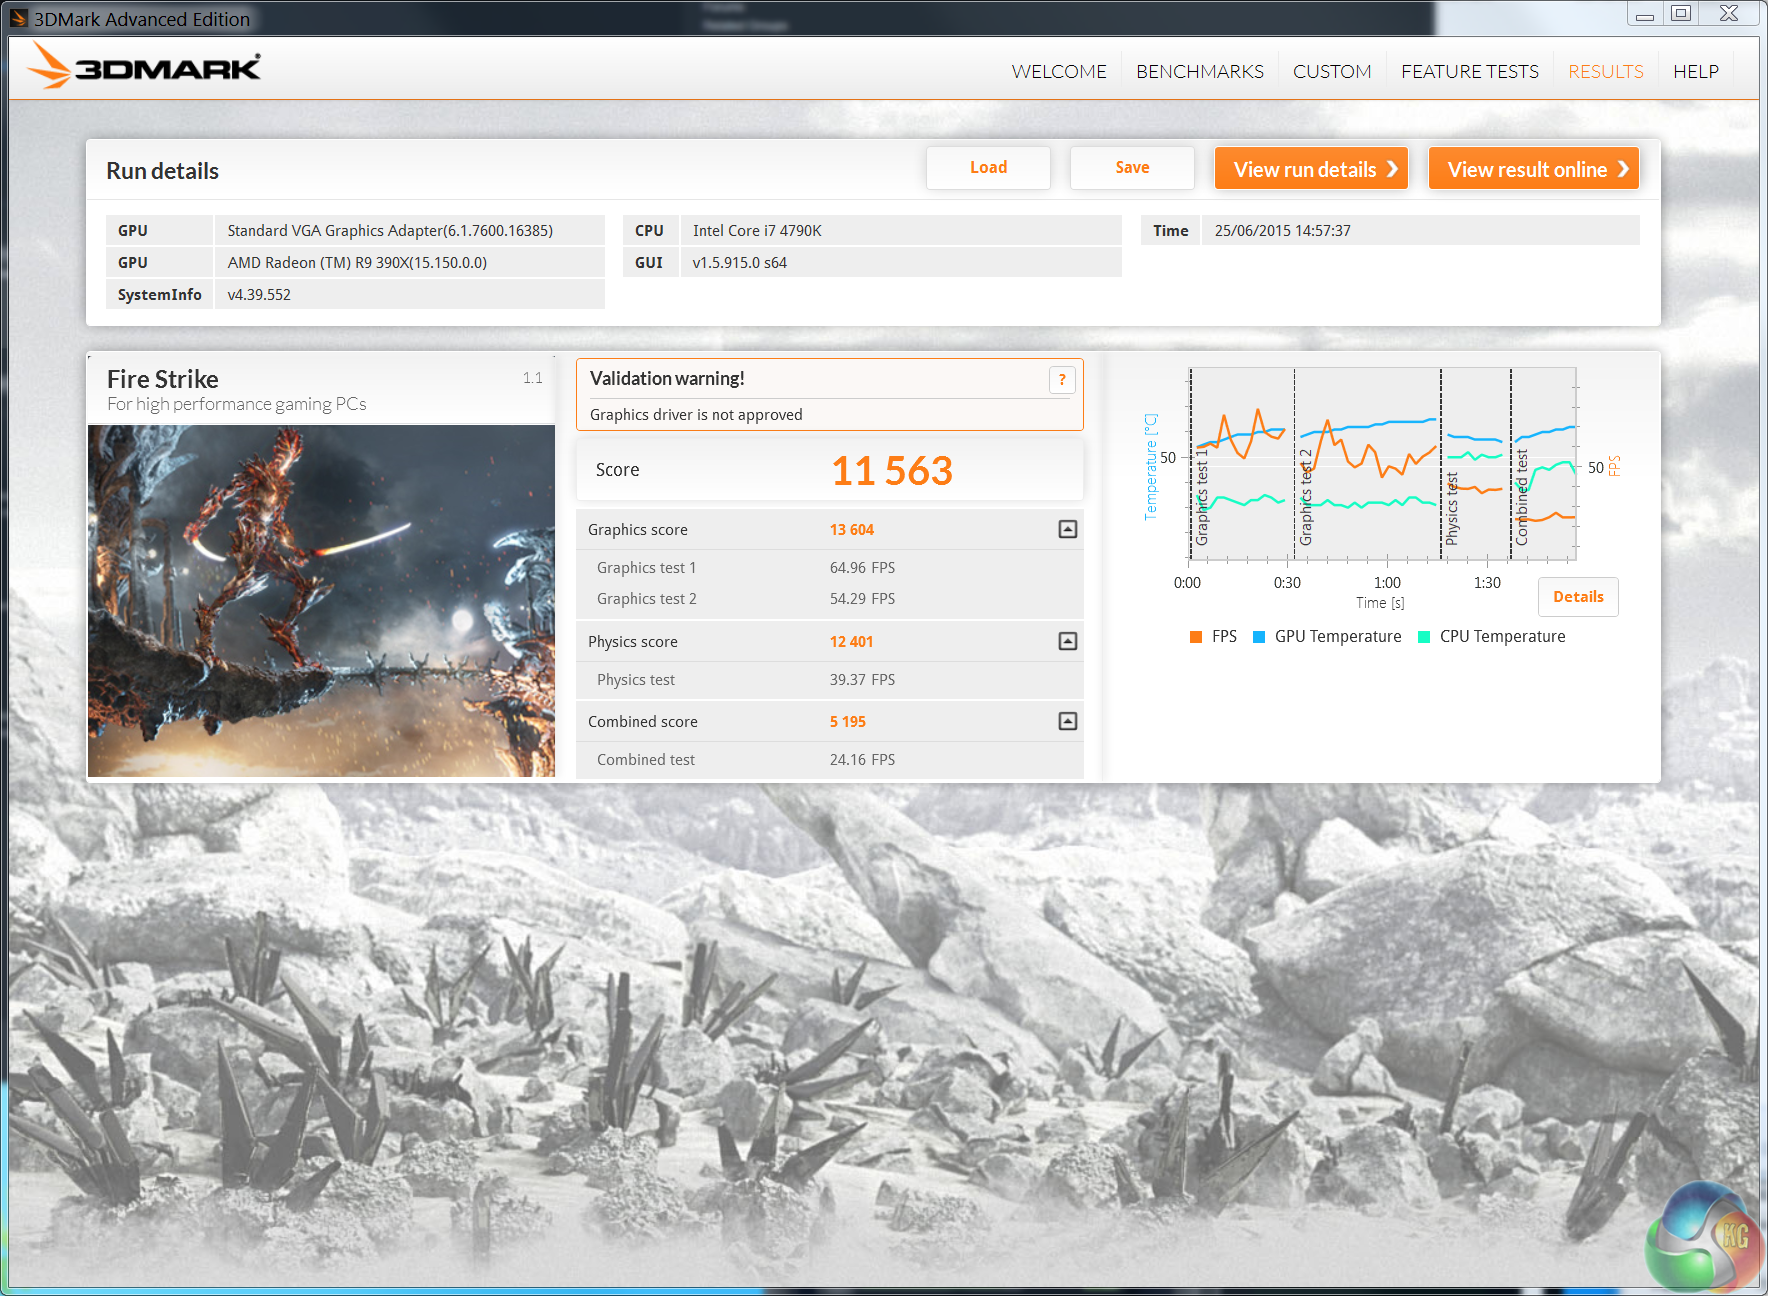The image size is (1768, 1296).
Task: Click View run details button
Action: point(1311,169)
